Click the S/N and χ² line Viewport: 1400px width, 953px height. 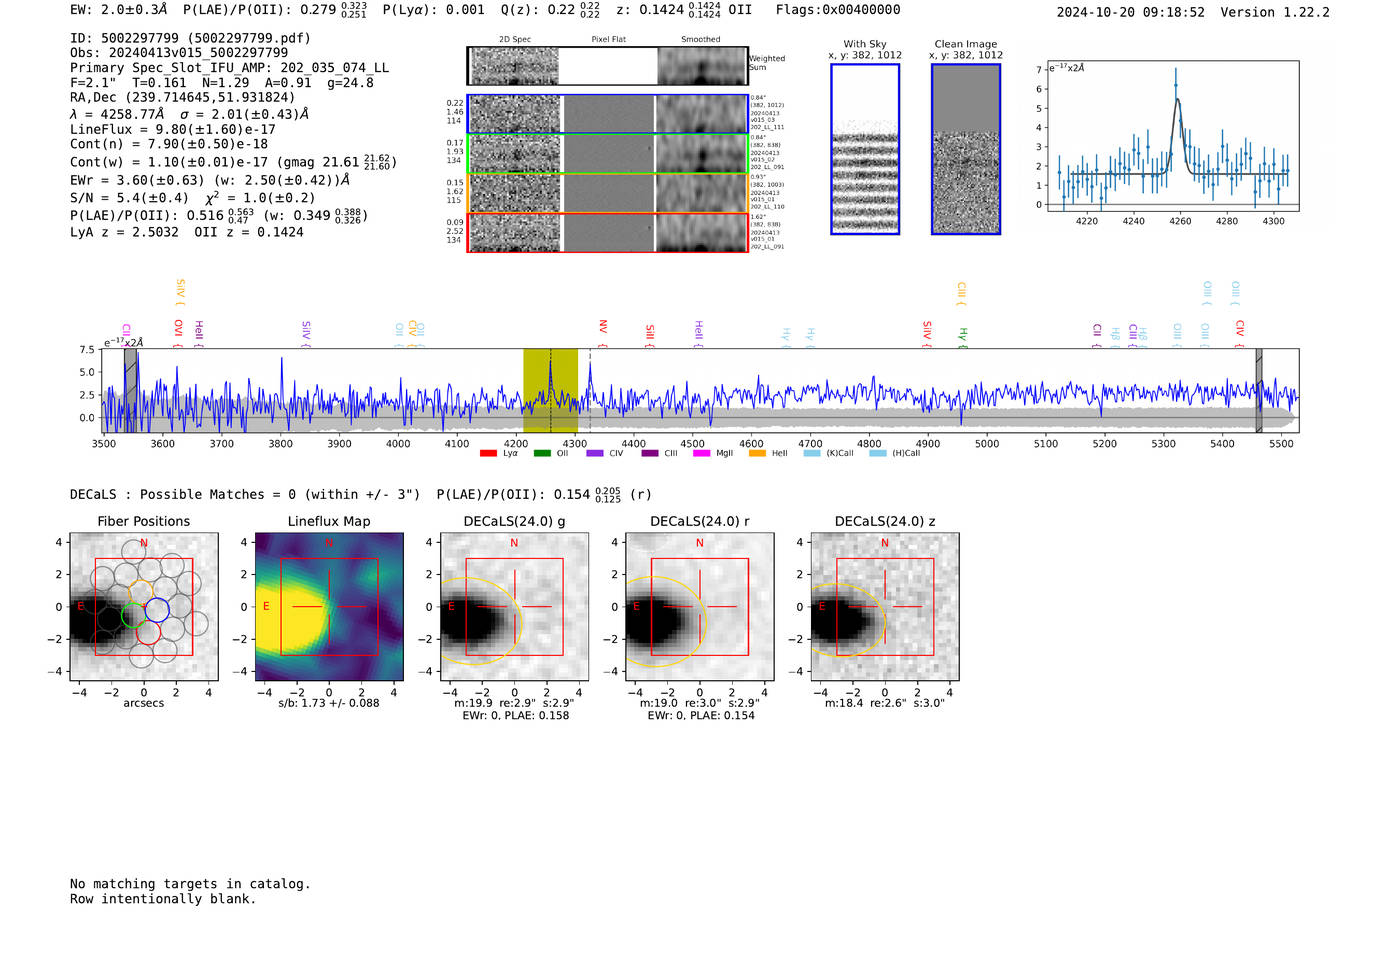[193, 197]
